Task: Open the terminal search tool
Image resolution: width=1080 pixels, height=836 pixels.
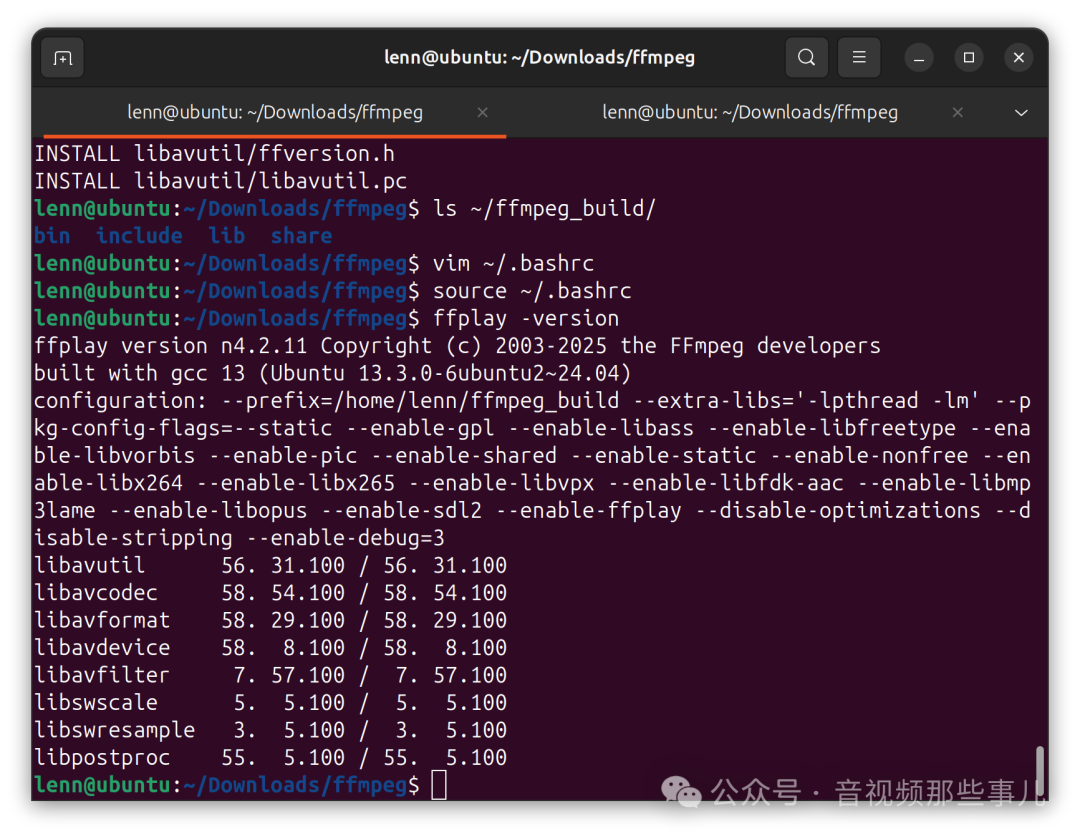Action: coord(807,57)
